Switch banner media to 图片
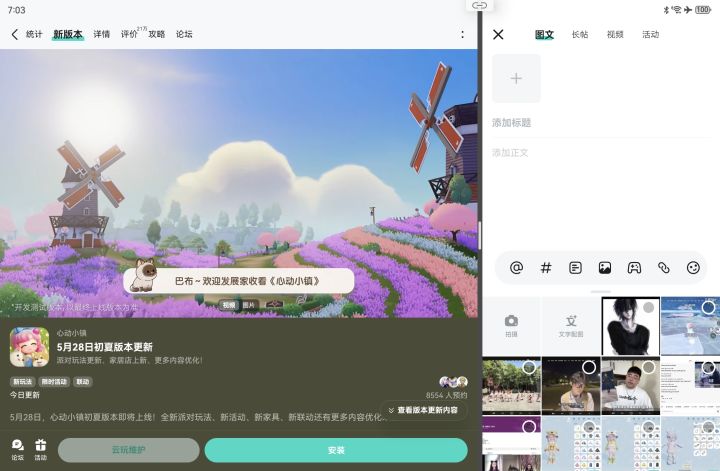The image size is (720, 471). point(248,305)
